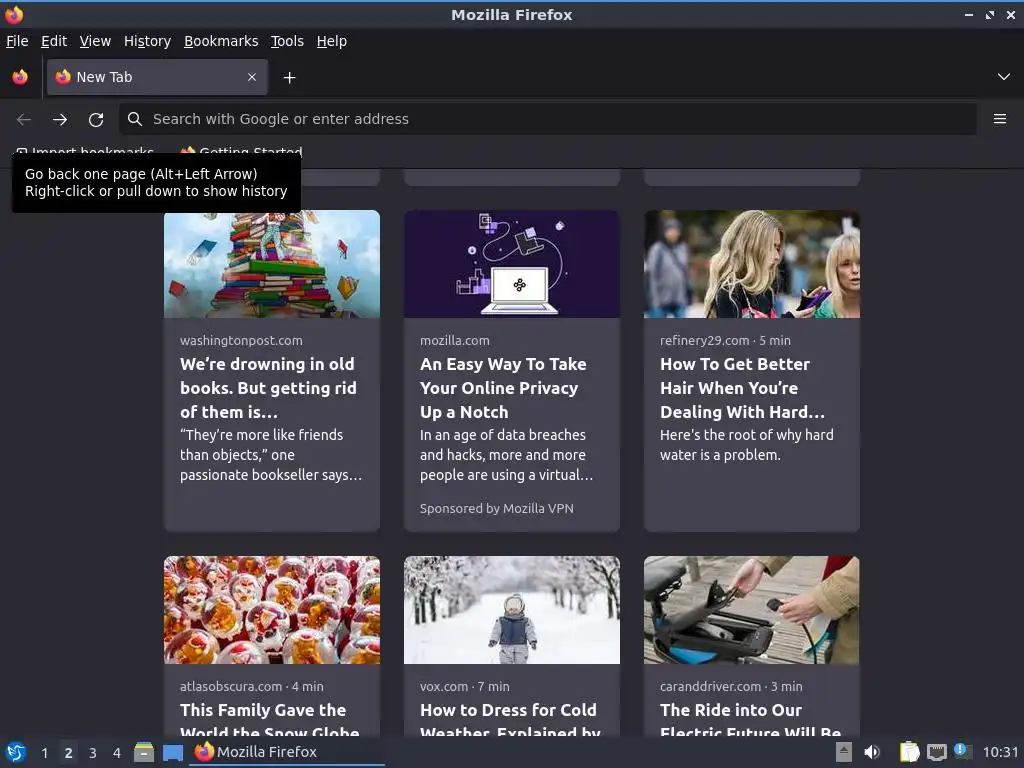
Task: Click the blue show desktop icon in taskbar
Action: 172,753
